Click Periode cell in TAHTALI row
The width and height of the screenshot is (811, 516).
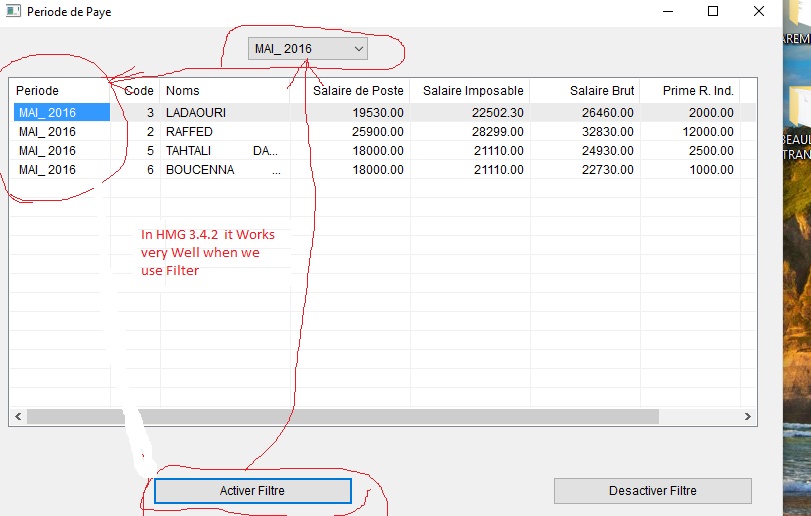pos(47,150)
